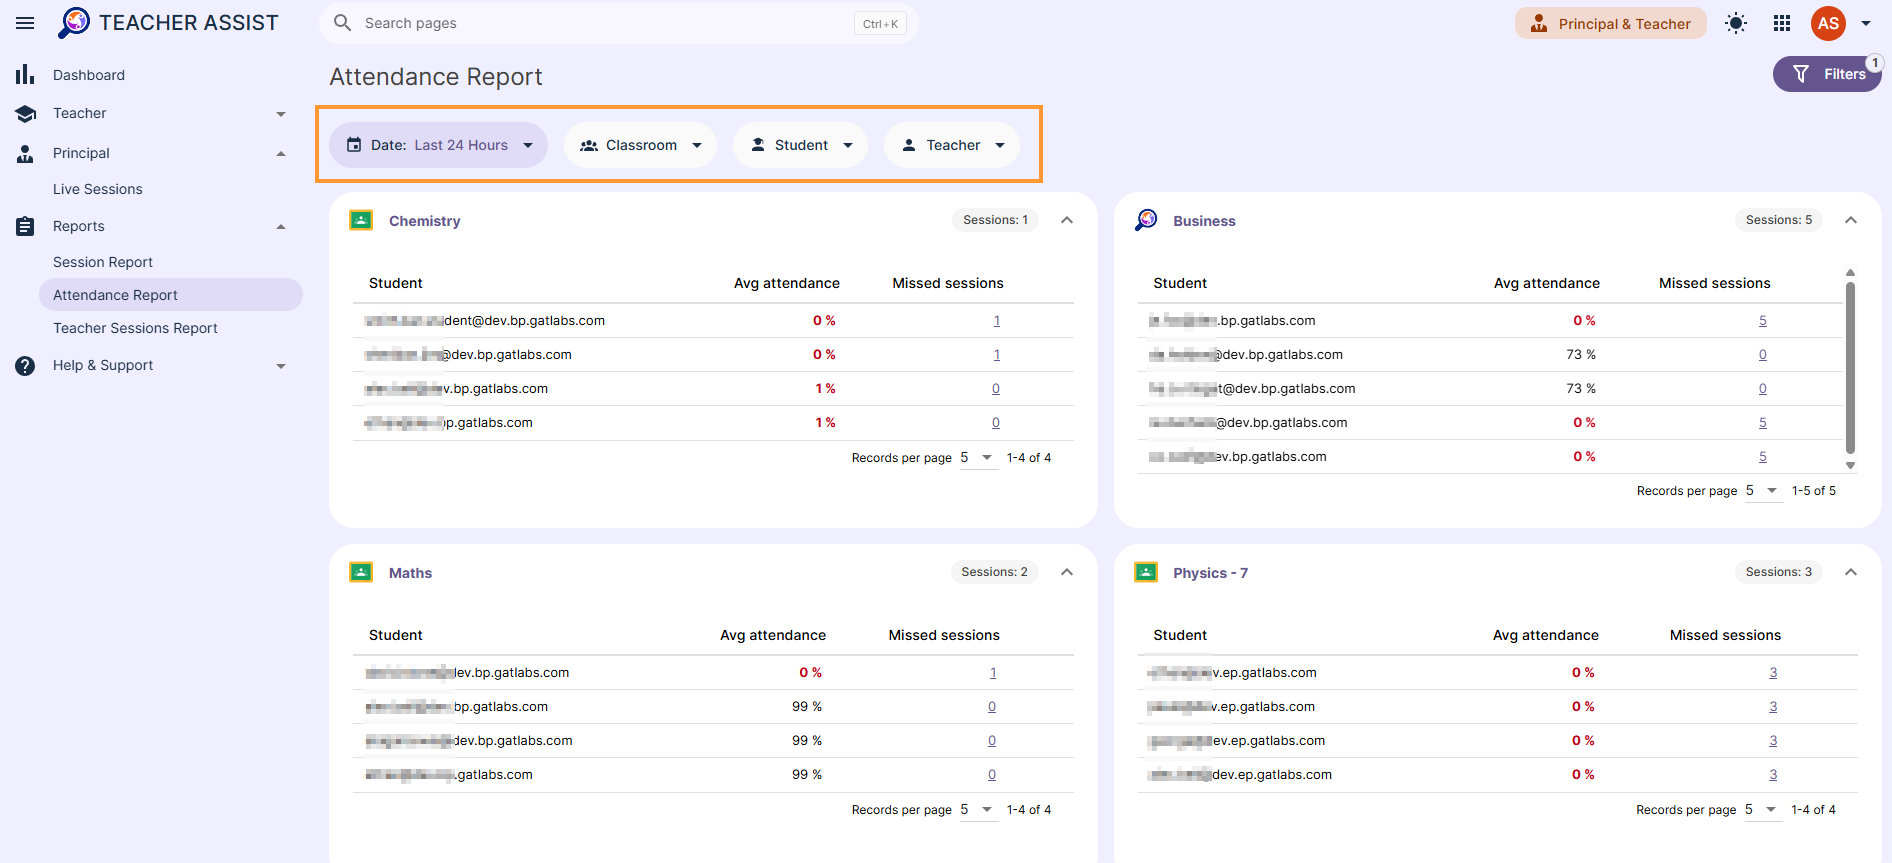Open the apps grid icon
Image resolution: width=1892 pixels, height=863 pixels.
point(1782,23)
